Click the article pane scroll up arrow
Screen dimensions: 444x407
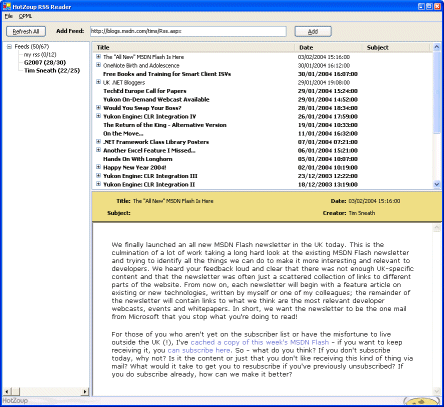437,228
